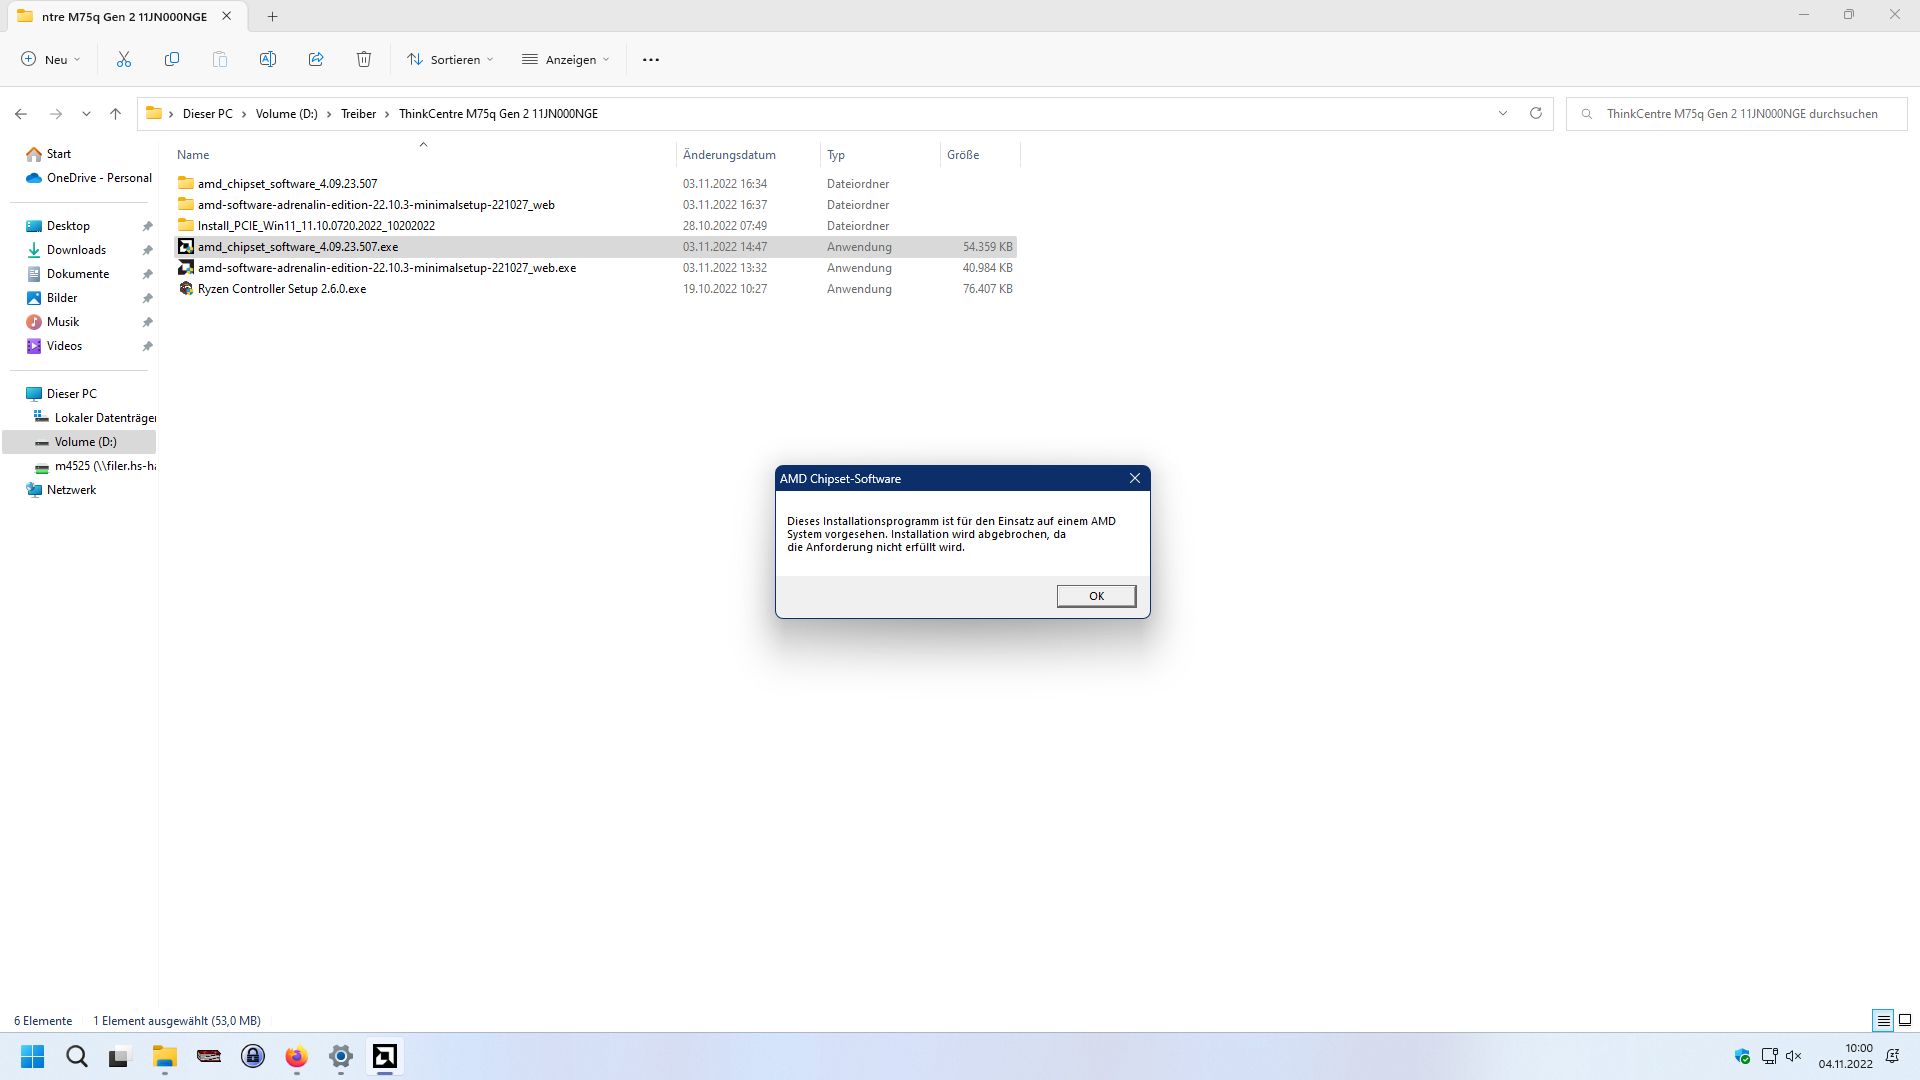
Task: Select Ryzen Controller Setup 2.6.0.exe file
Action: (x=282, y=289)
